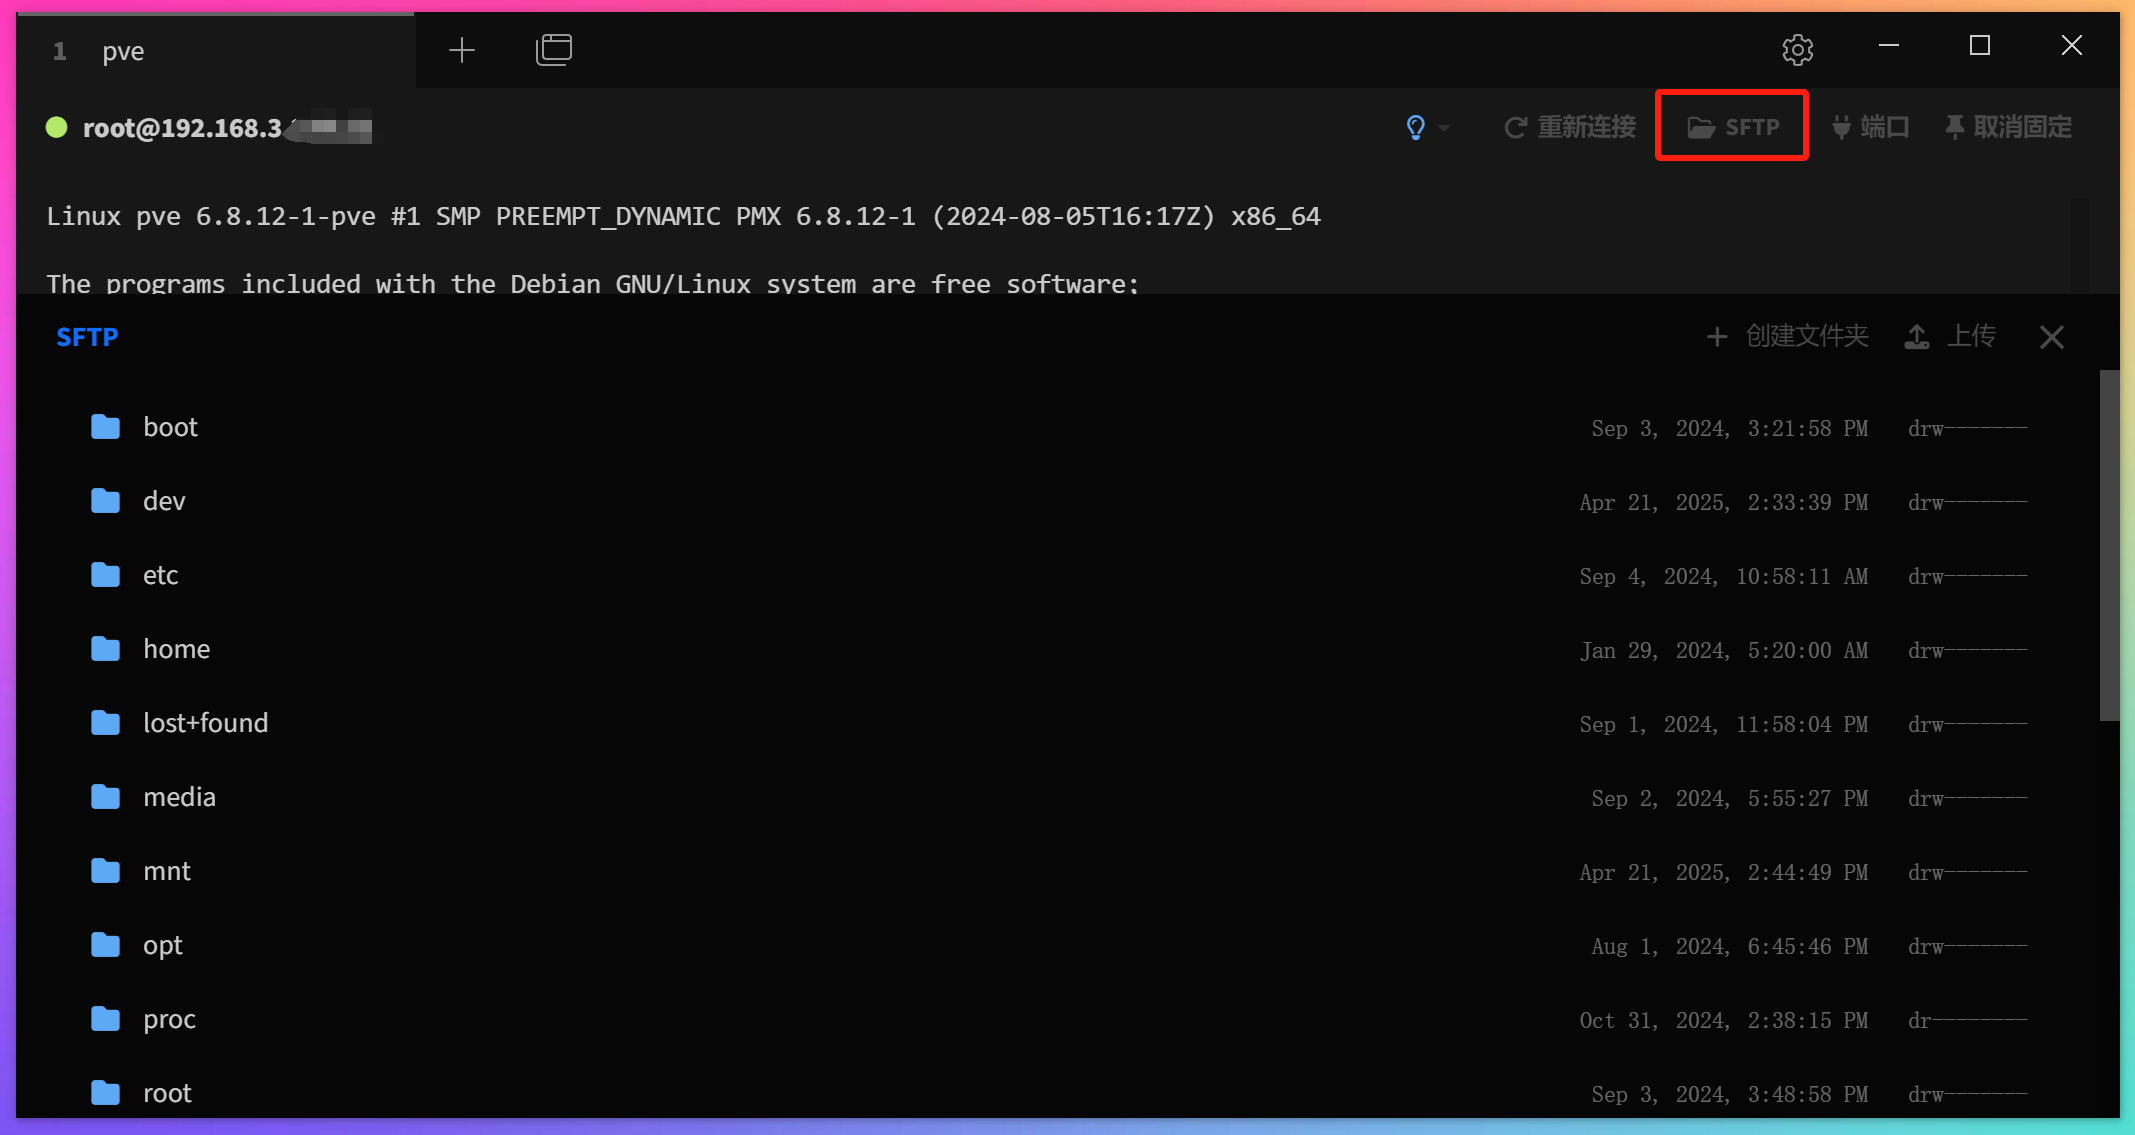2135x1135 pixels.
Task: Open the 端口 port forwarding button
Action: (x=1870, y=127)
